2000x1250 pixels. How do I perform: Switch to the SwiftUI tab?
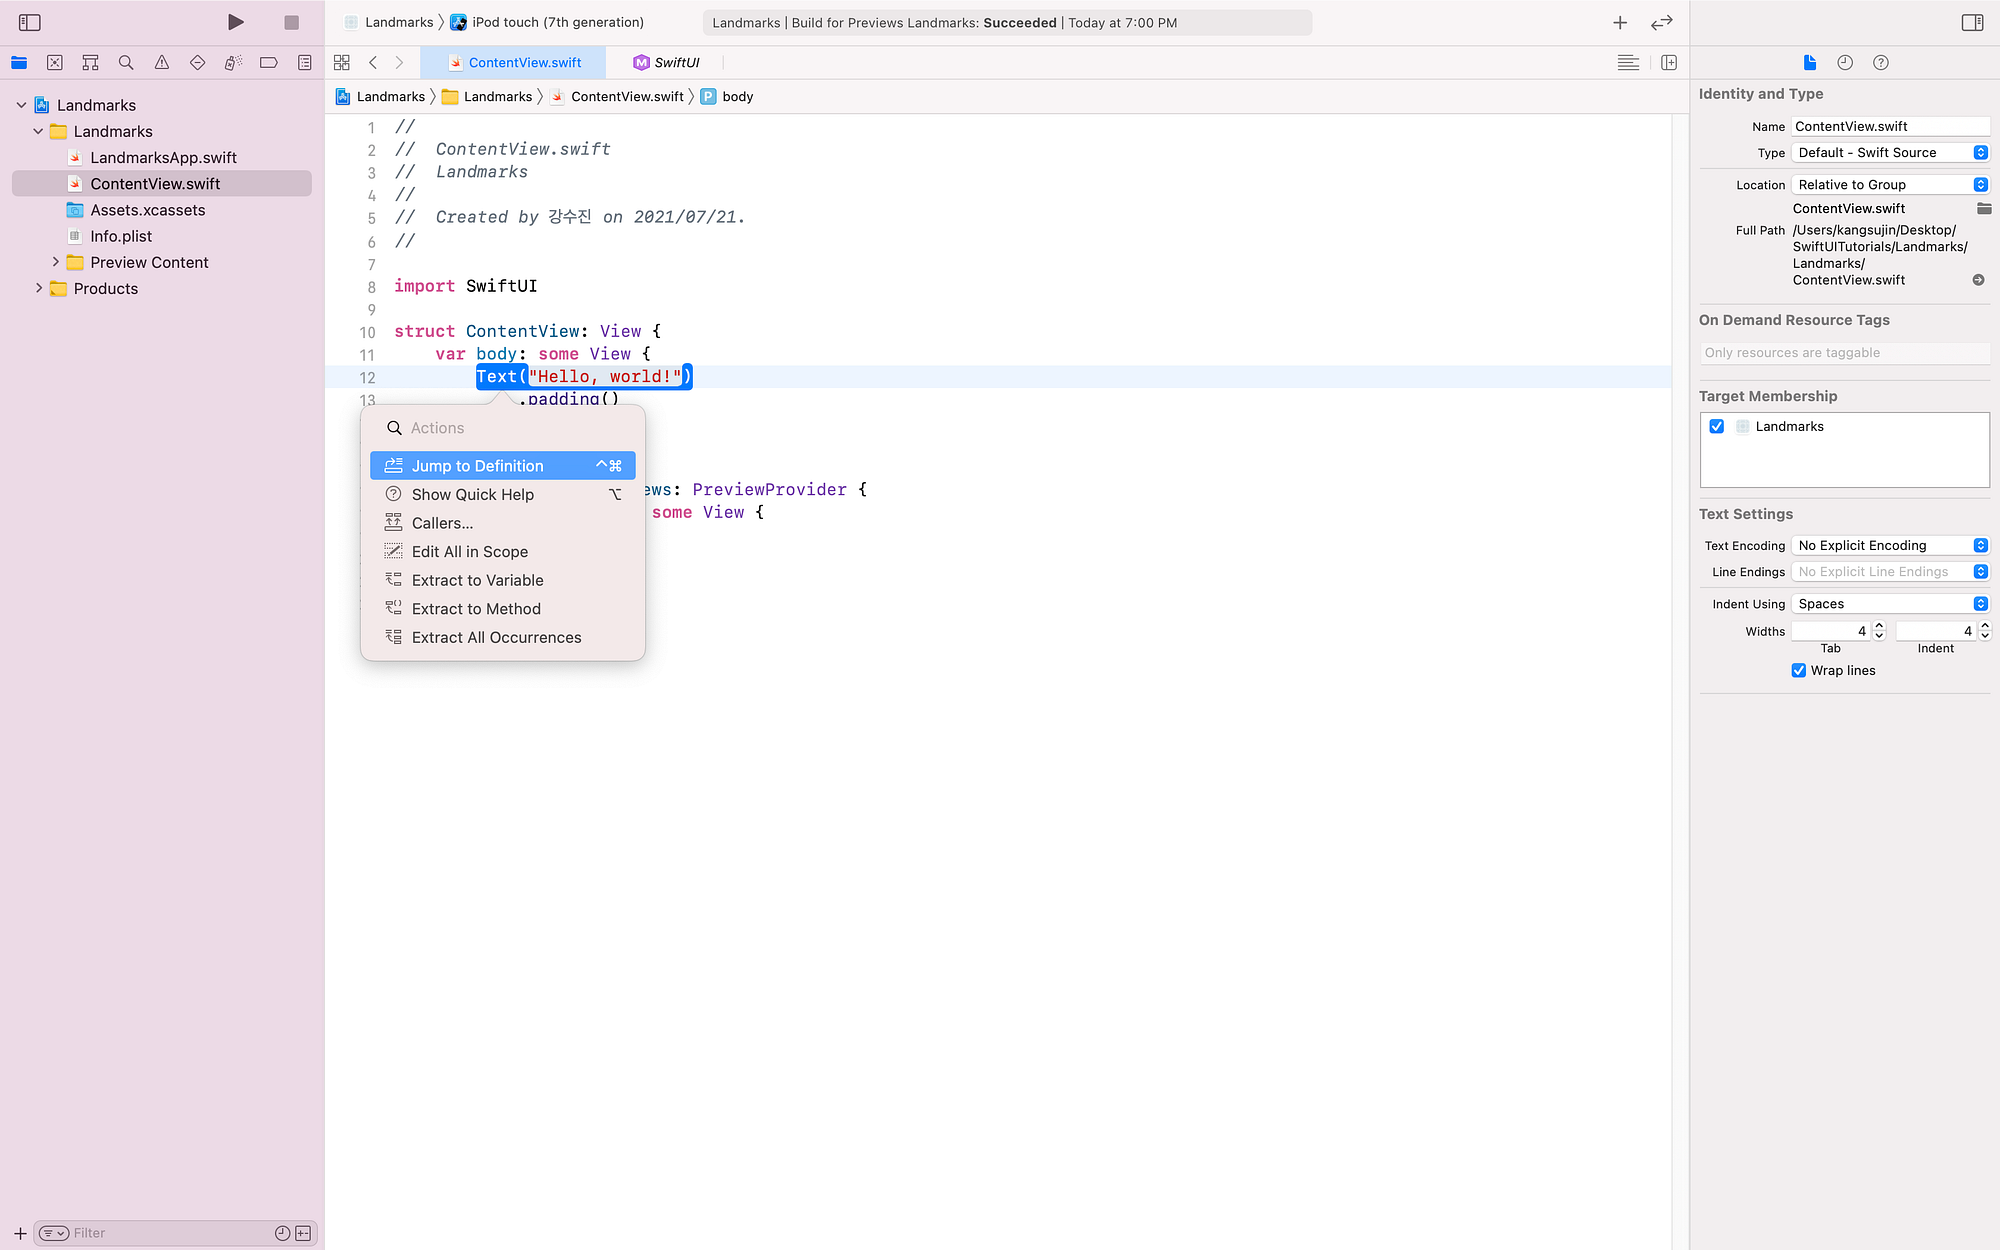click(667, 62)
